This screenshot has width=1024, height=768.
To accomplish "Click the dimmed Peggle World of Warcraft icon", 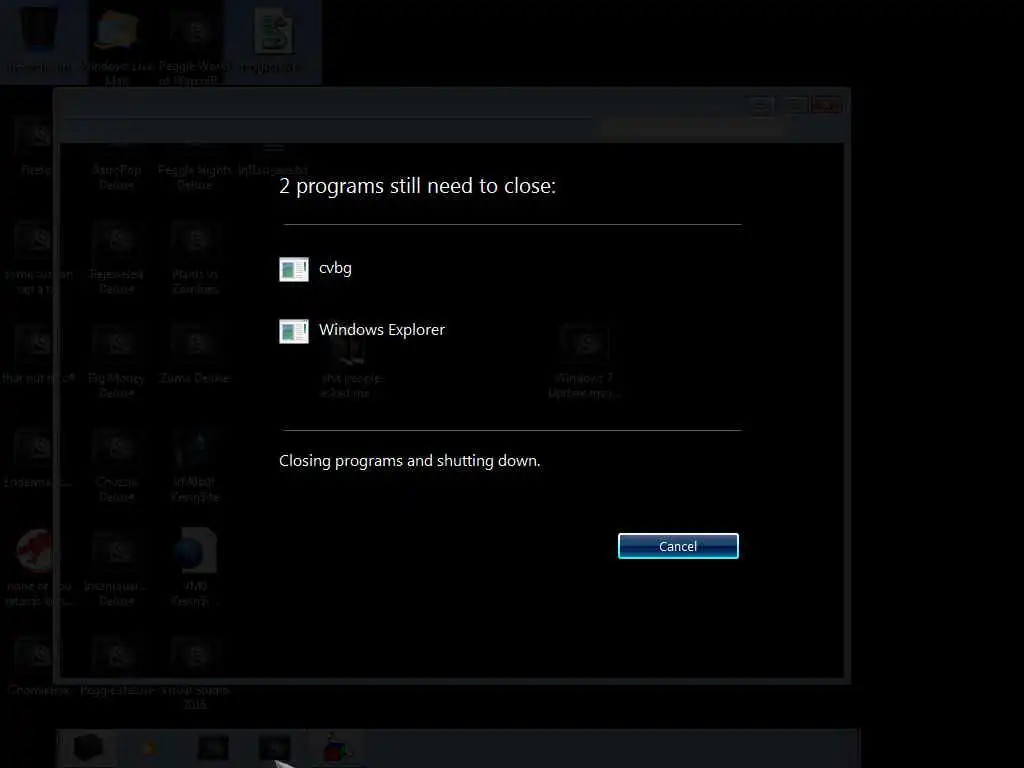I will [194, 46].
